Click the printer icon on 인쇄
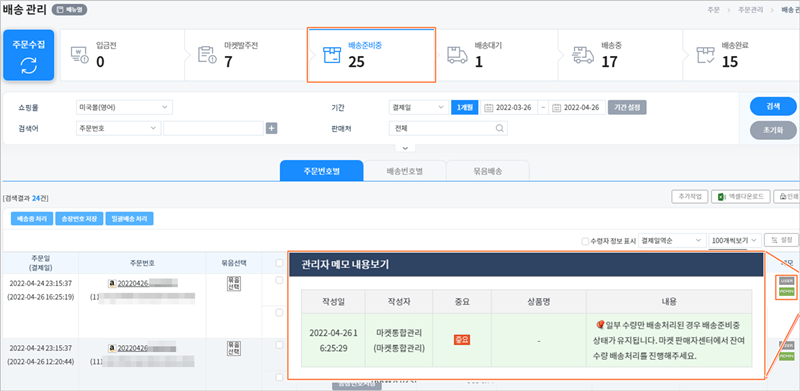This screenshot has width=800, height=391. pos(782,197)
